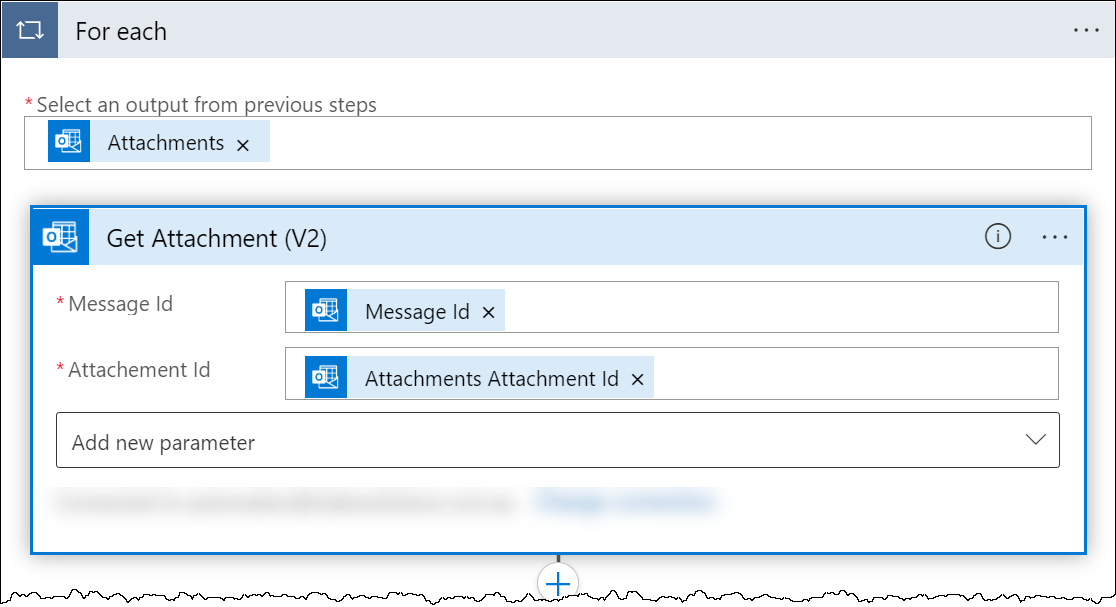
Task: Click the Get Attachment (V2) title
Action: coord(217,238)
